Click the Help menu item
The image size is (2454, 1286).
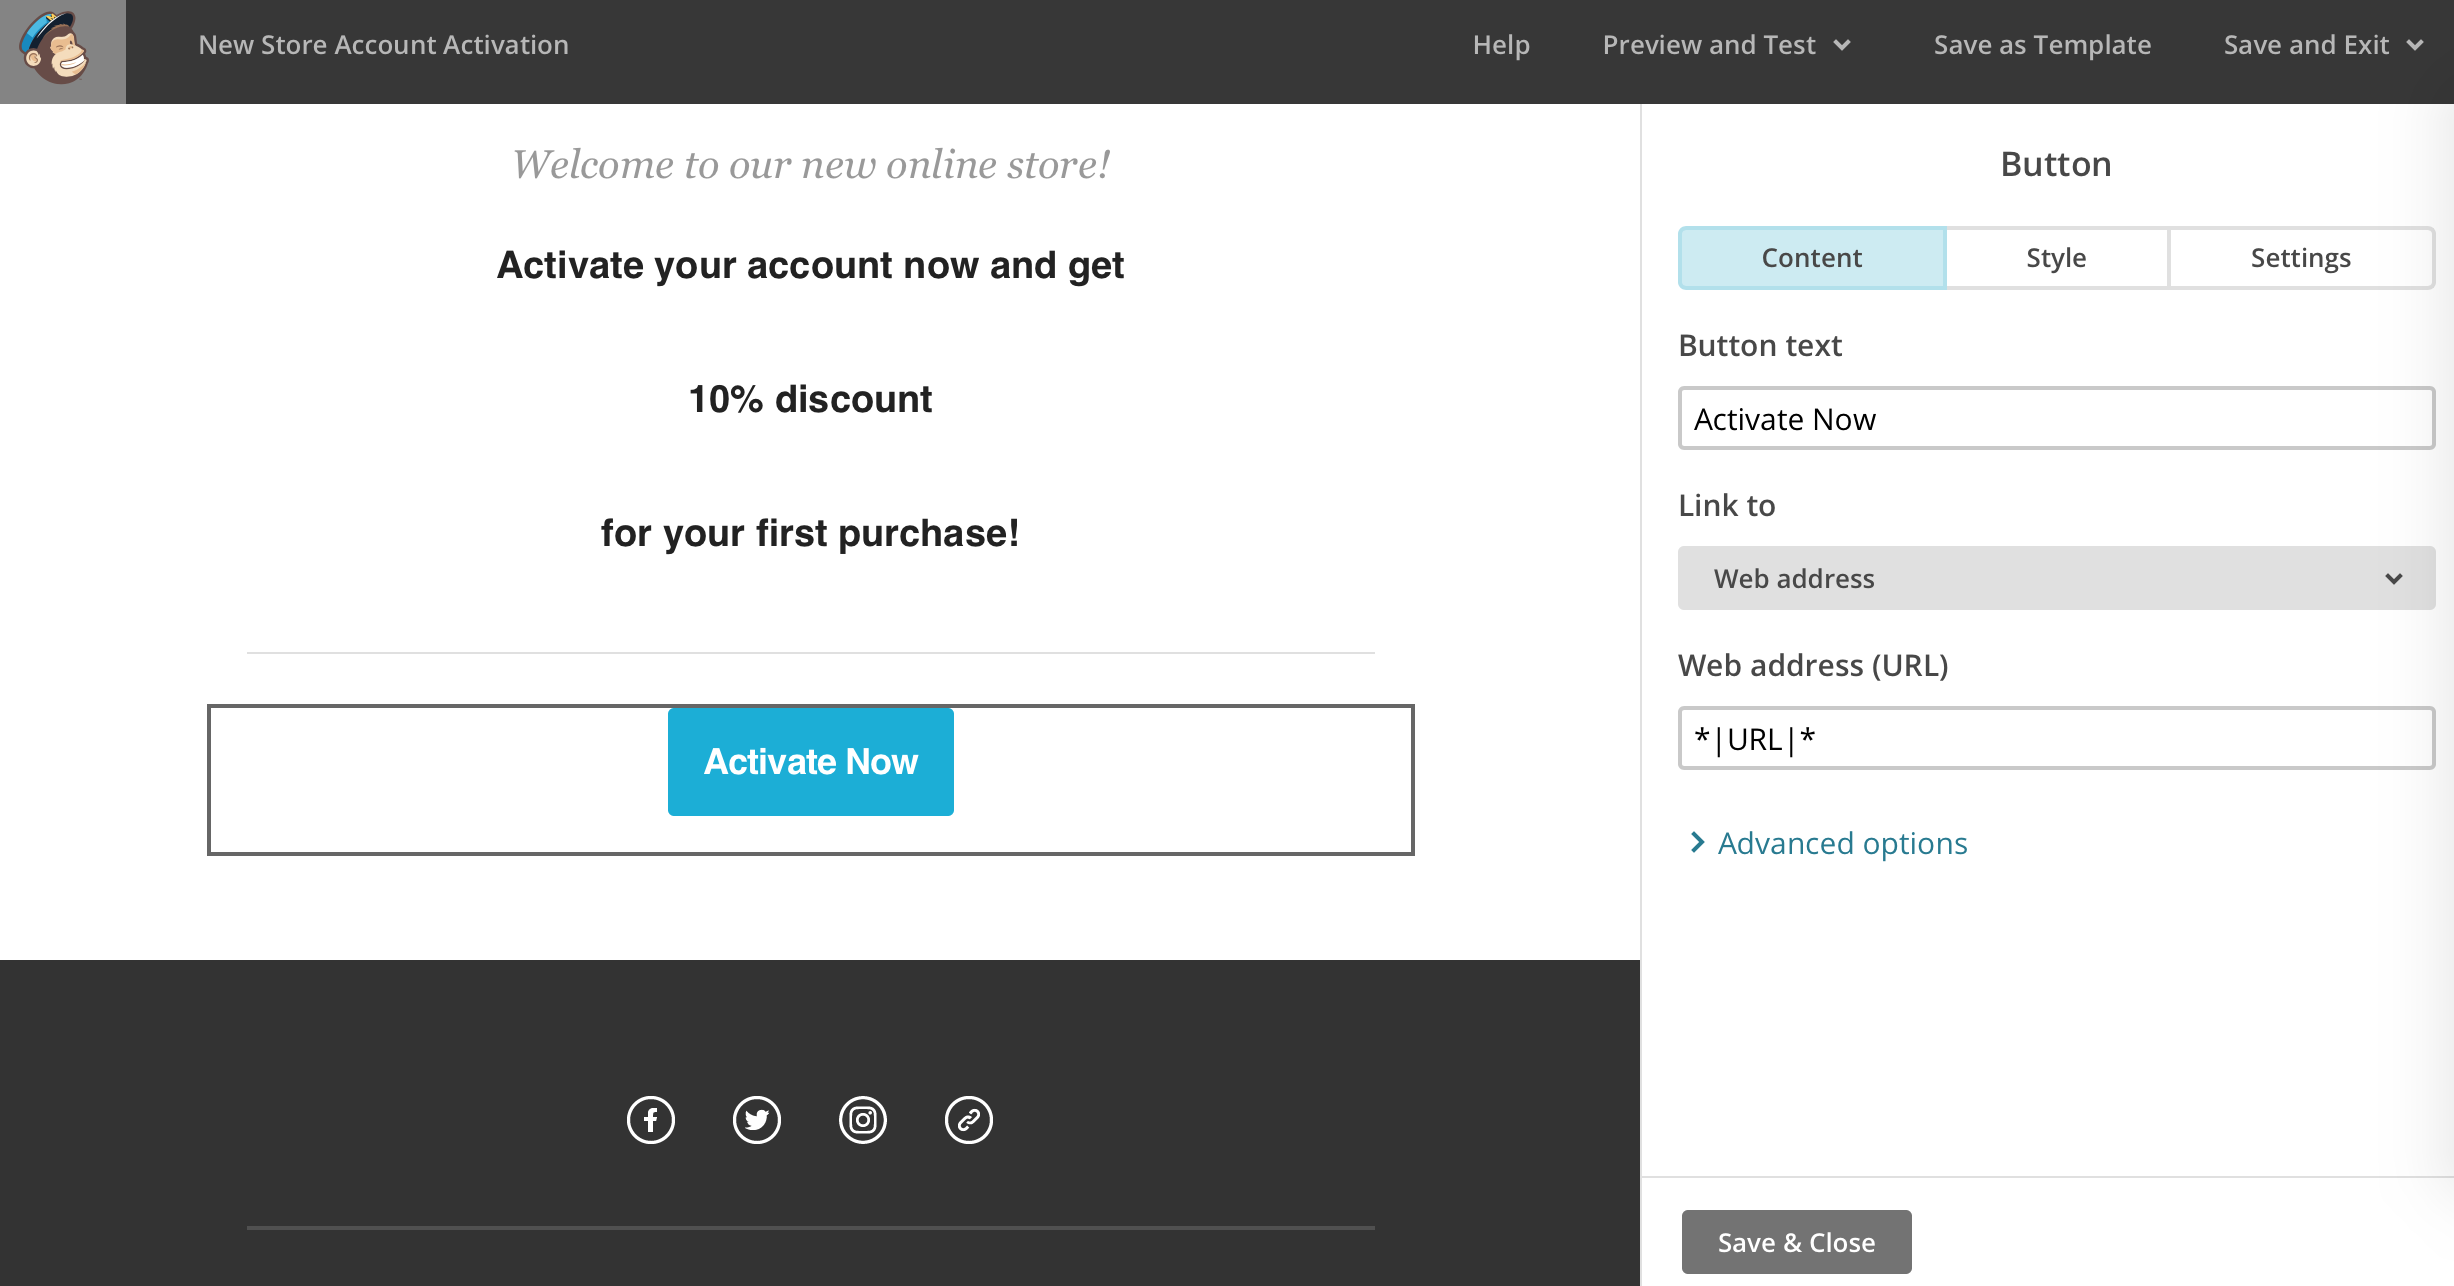(x=1501, y=45)
